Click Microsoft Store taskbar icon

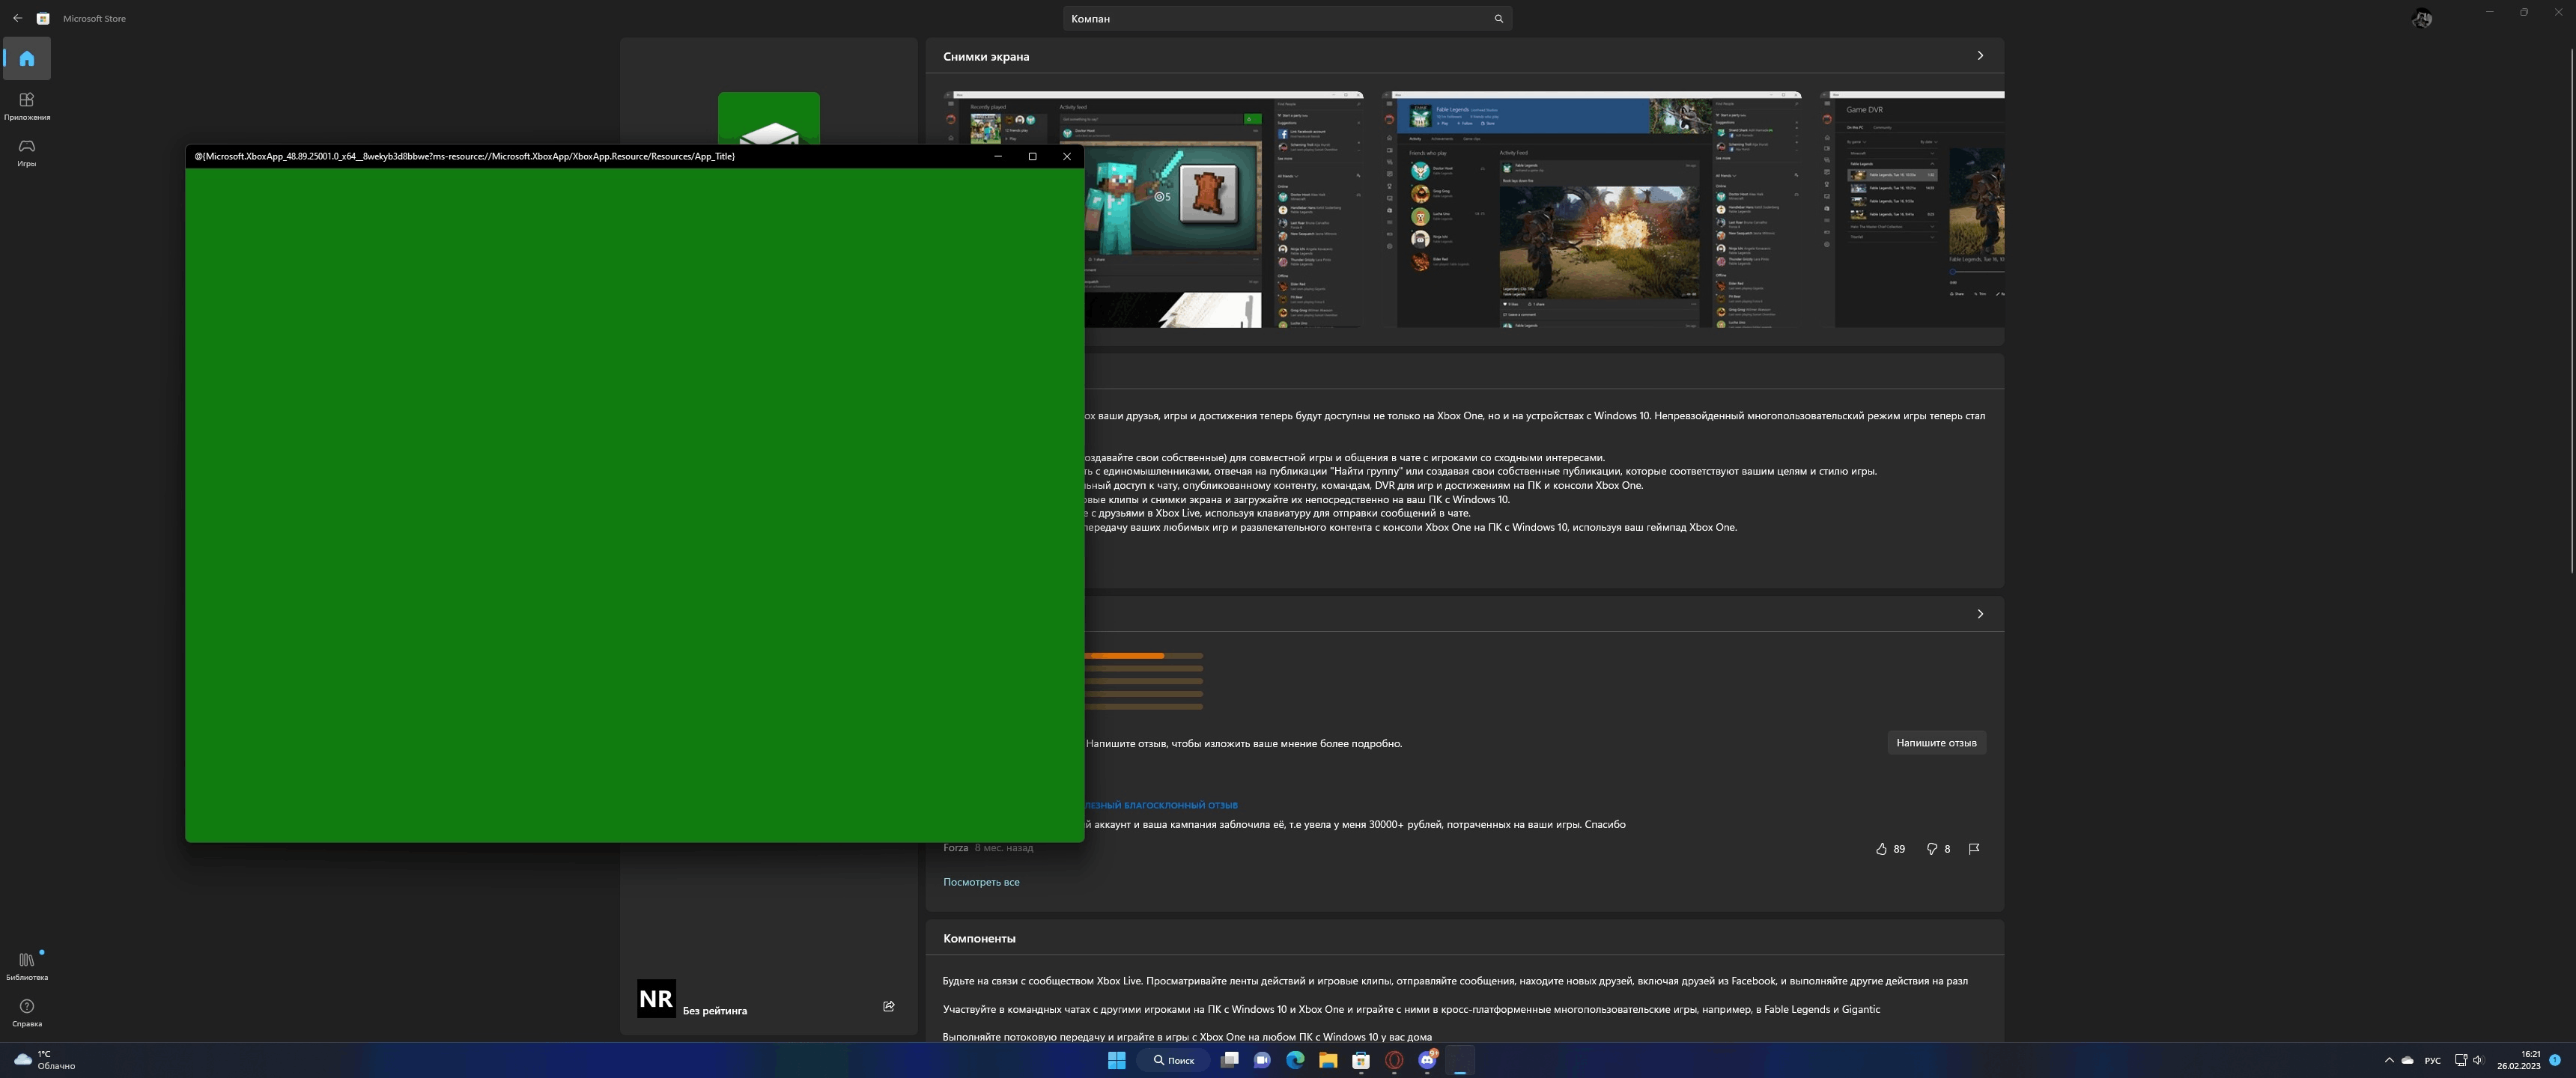tap(1361, 1060)
